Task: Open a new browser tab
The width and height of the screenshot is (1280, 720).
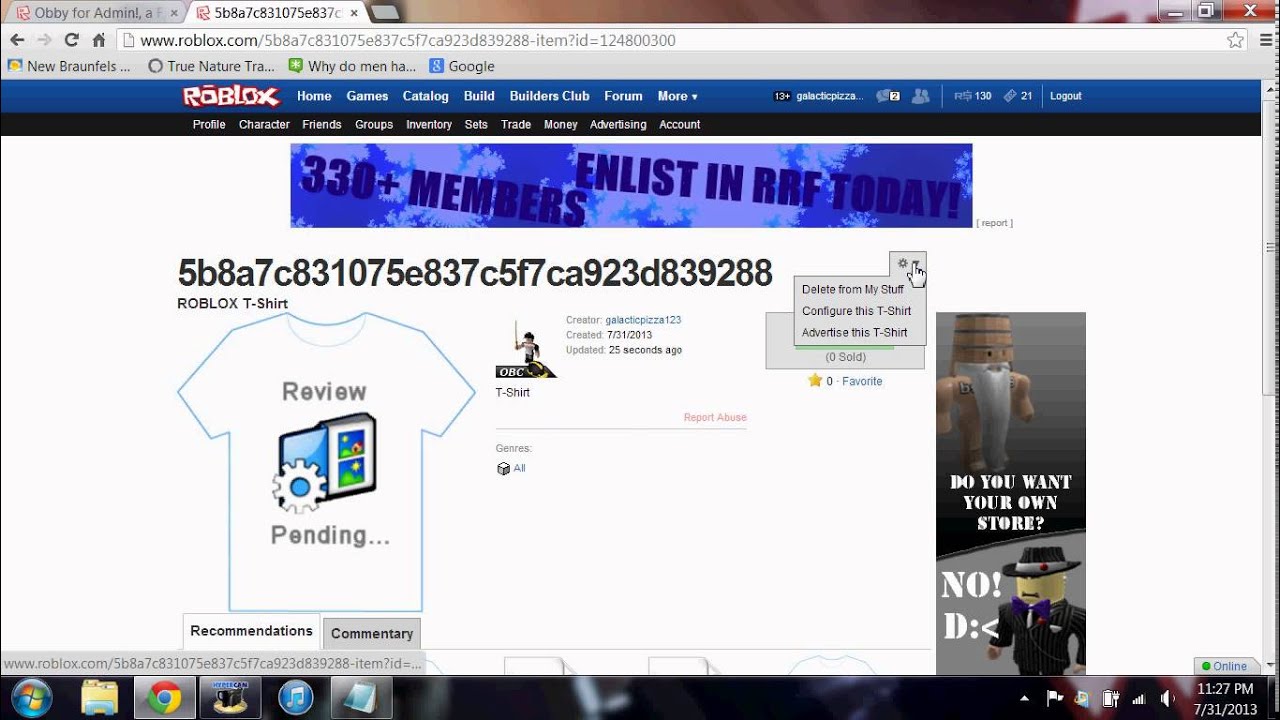Action: [384, 13]
